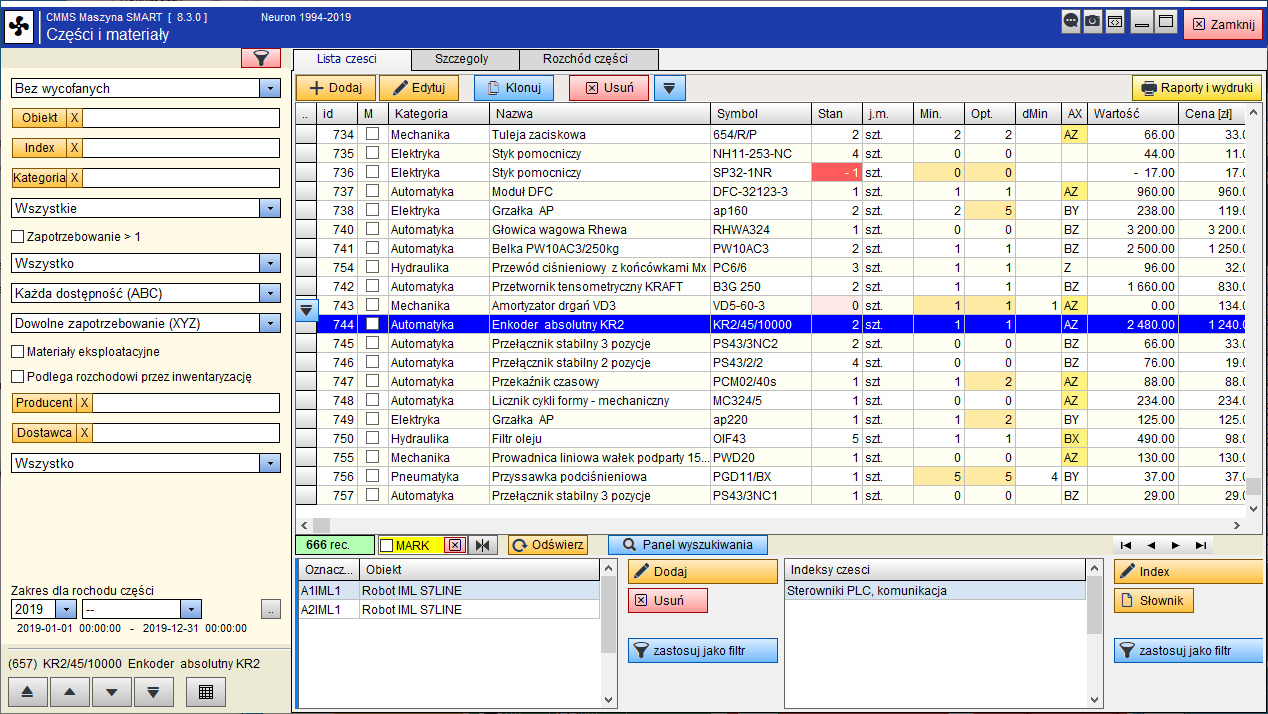Expand the '--' period dropdown
This screenshot has width=1268, height=714.
pos(191,609)
